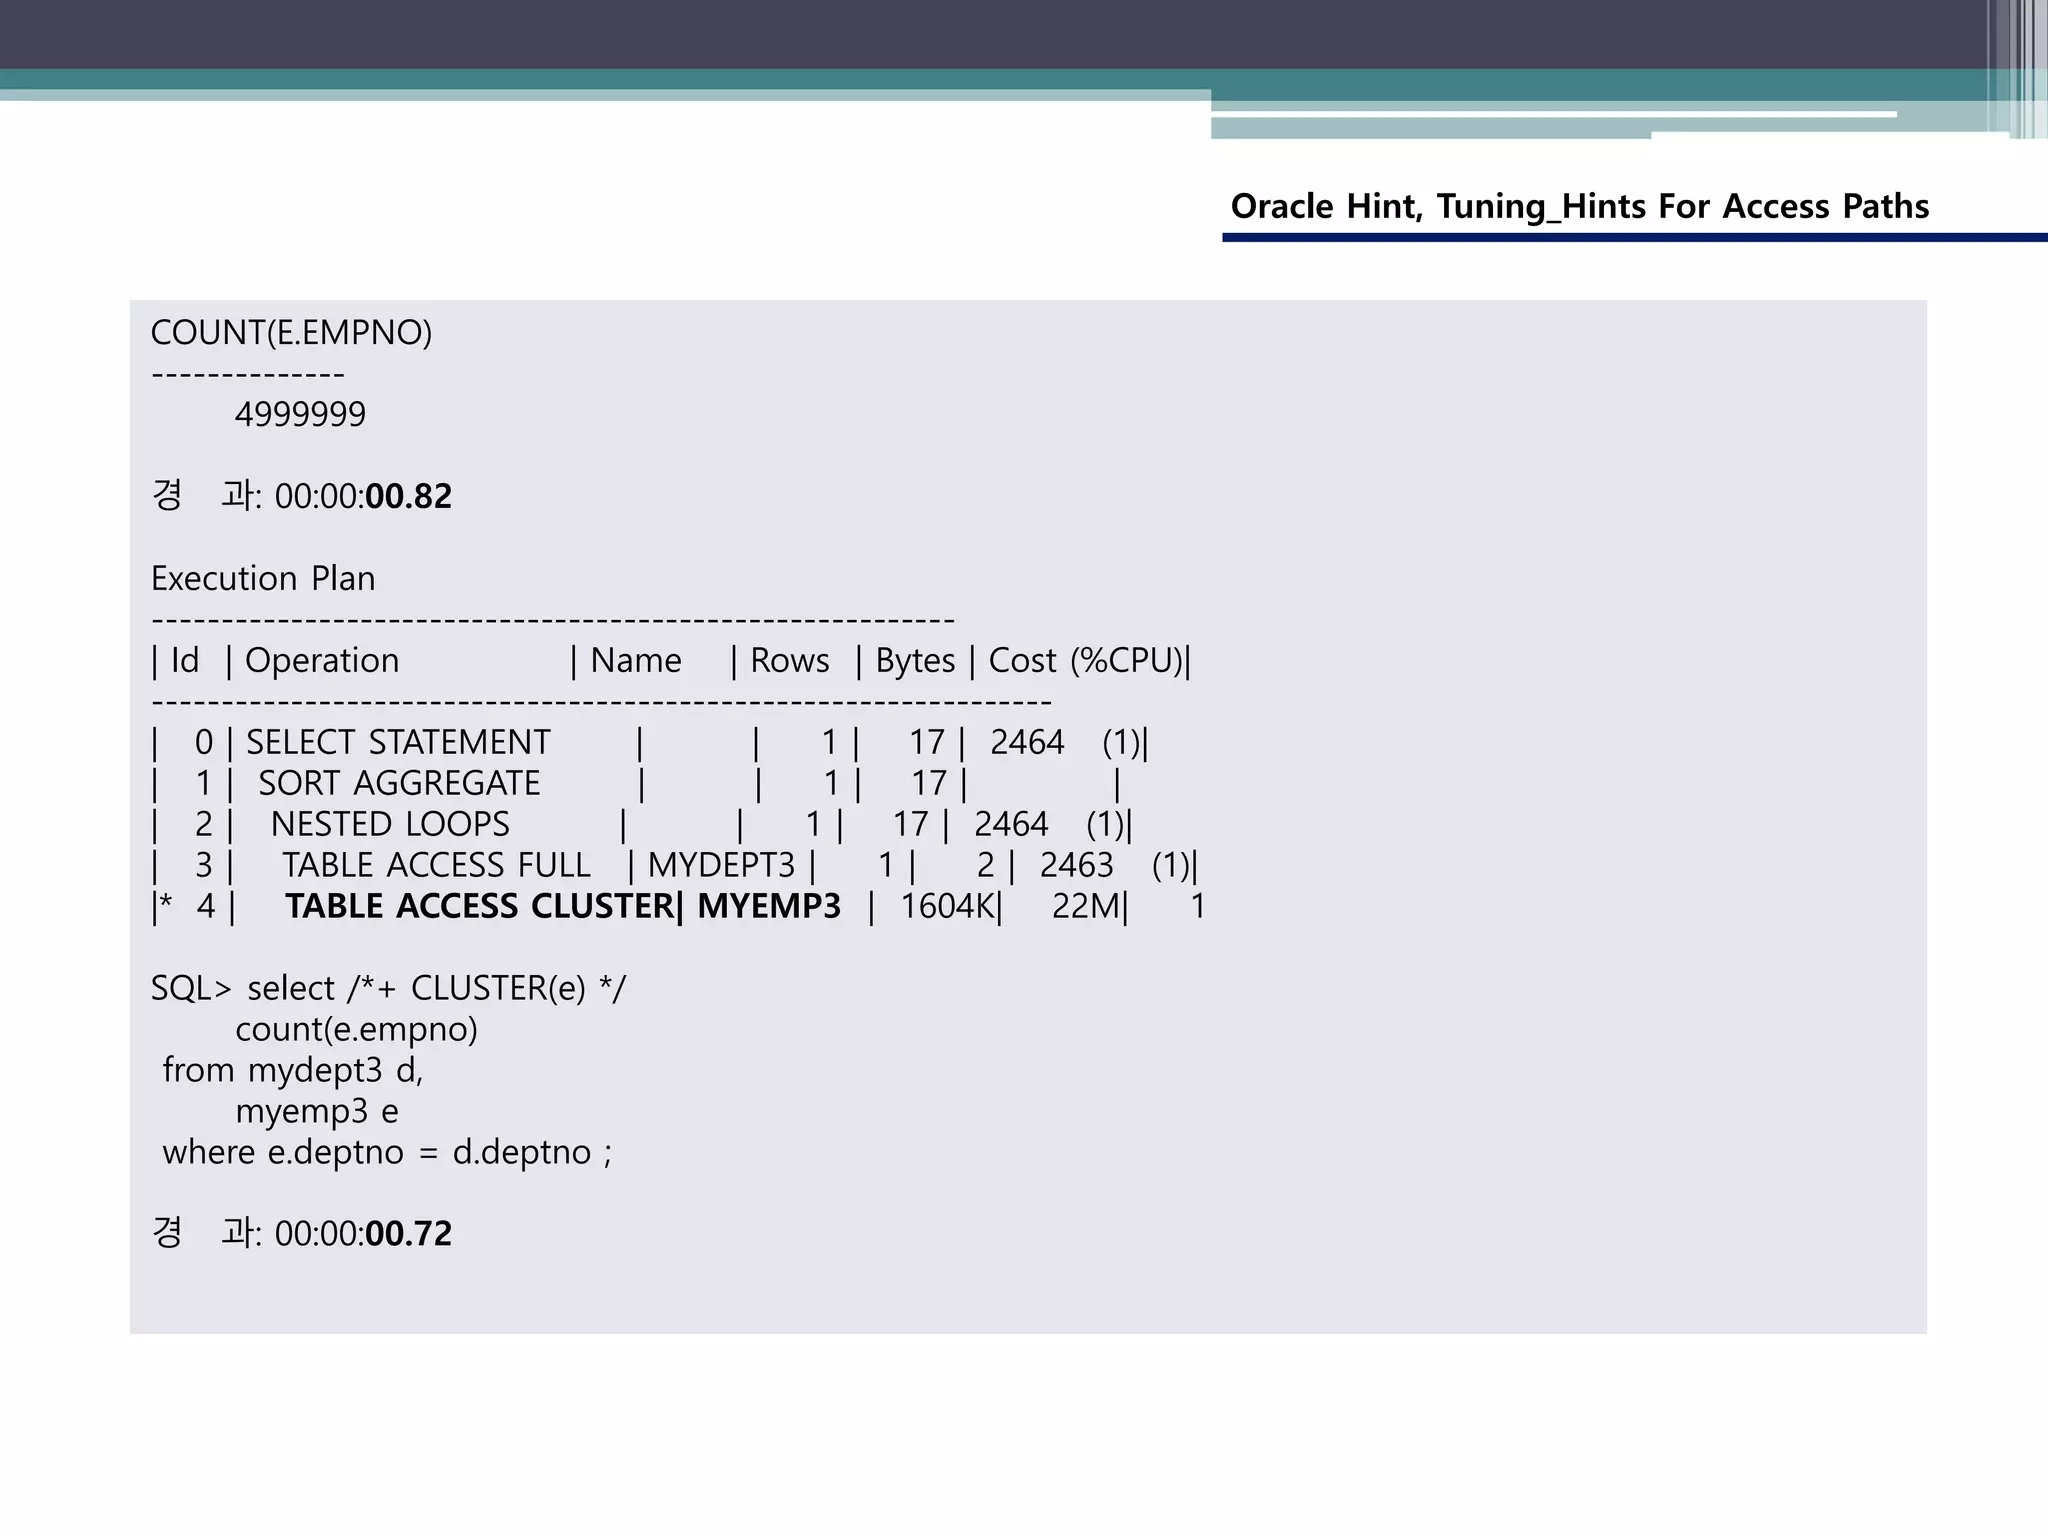Click the 'myemp3 e' line in query
2048x1536 pixels.
[x=317, y=1112]
